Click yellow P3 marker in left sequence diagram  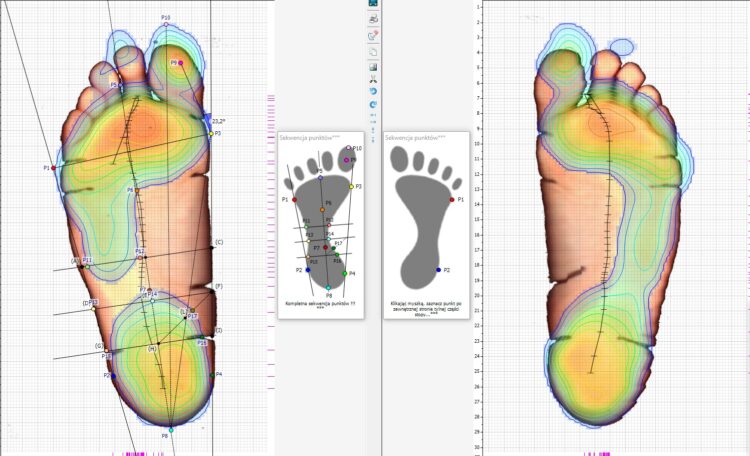click(x=352, y=187)
